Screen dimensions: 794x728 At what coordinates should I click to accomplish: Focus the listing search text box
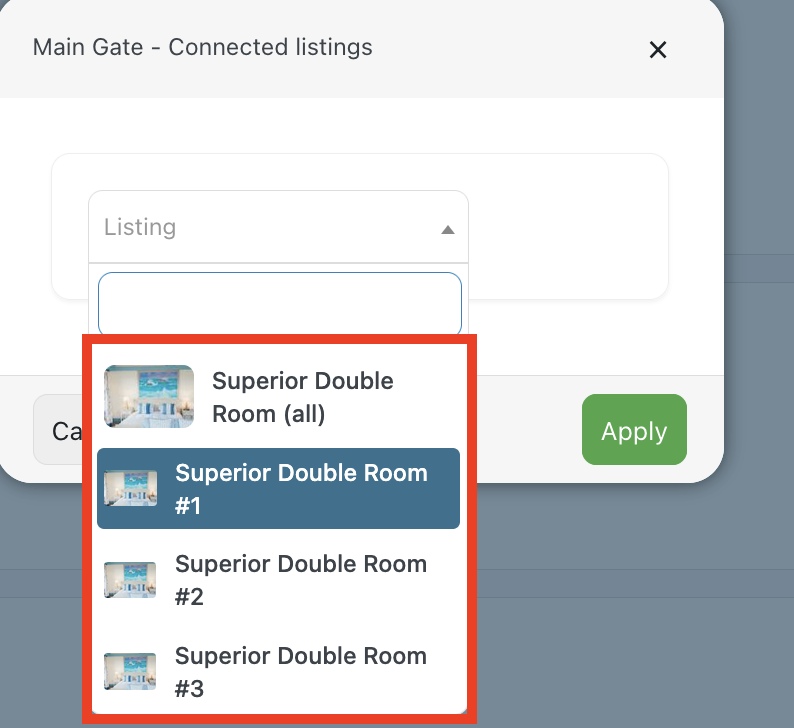coord(279,303)
